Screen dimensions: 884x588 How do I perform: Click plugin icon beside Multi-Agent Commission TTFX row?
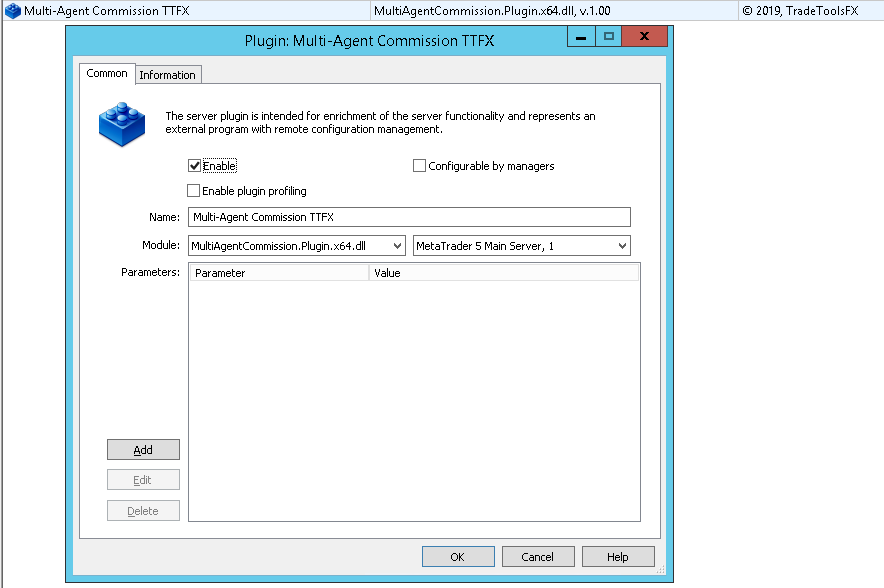point(12,11)
